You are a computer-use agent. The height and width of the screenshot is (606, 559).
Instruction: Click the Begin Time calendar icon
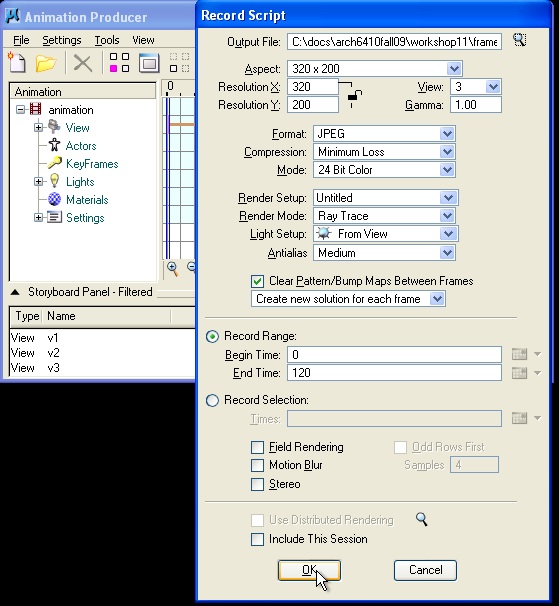click(x=519, y=354)
